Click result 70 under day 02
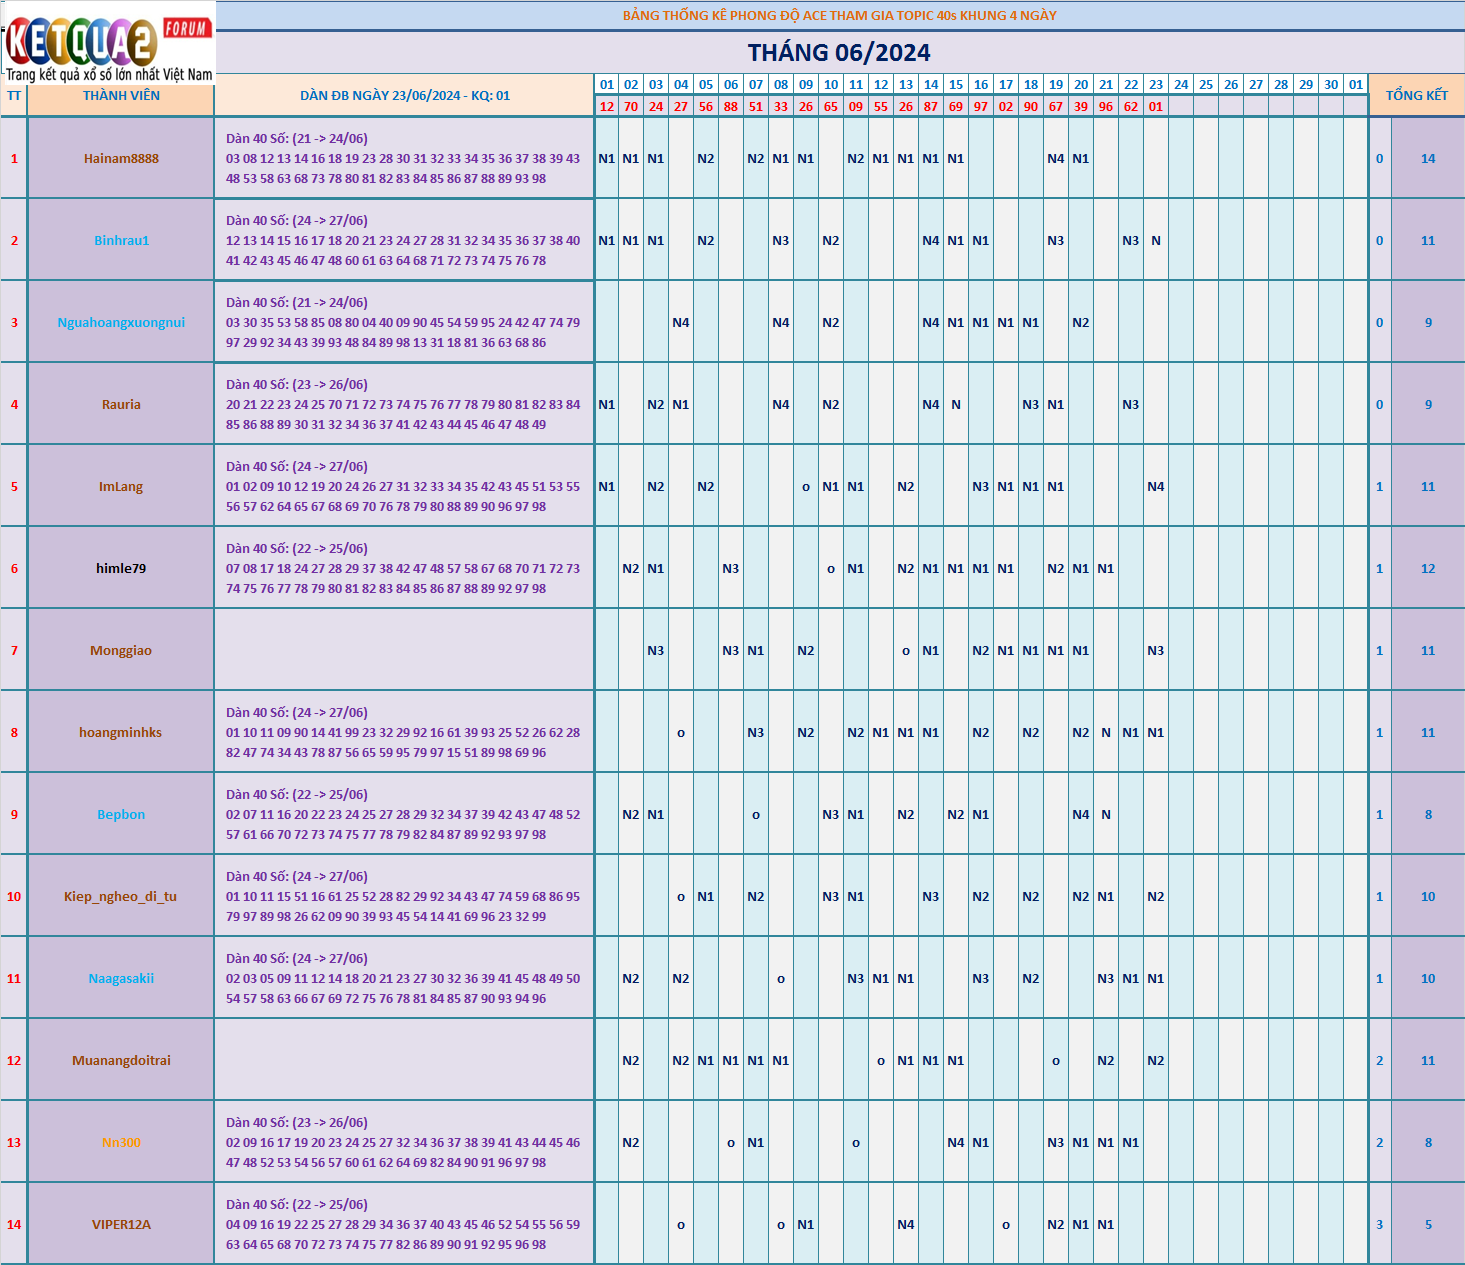 coord(631,106)
